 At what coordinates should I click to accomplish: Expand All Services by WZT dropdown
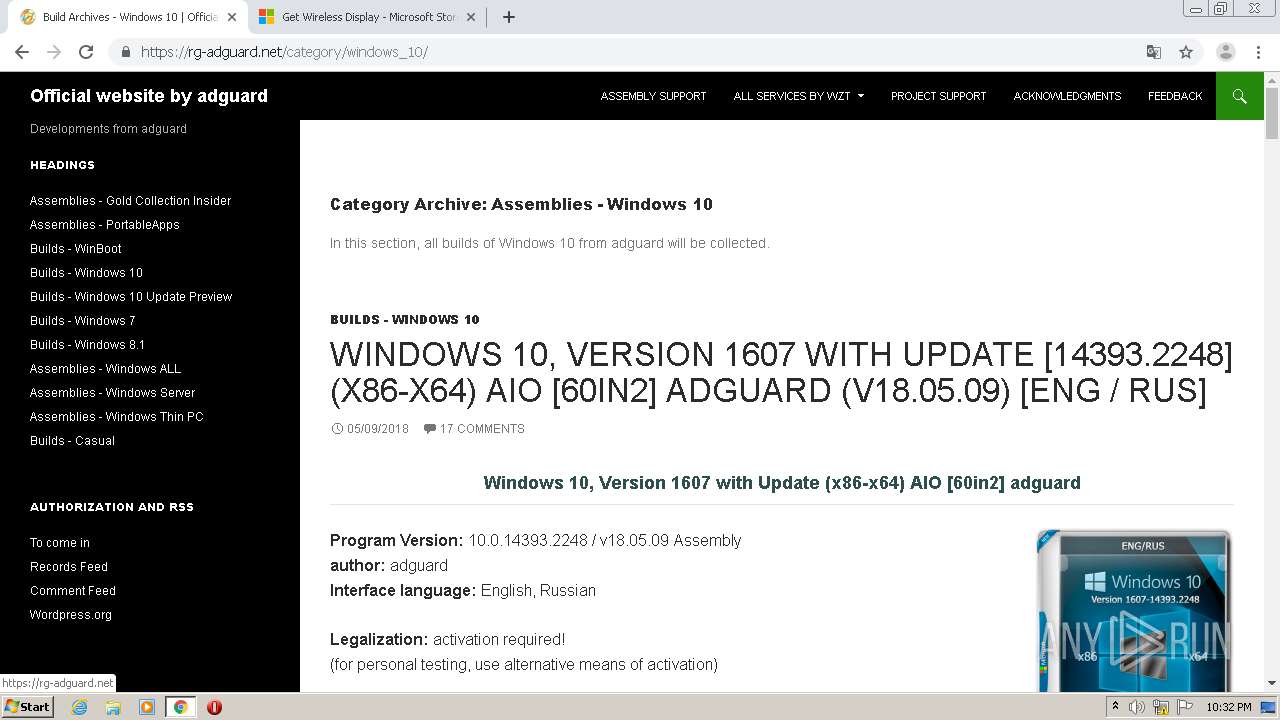coord(798,96)
